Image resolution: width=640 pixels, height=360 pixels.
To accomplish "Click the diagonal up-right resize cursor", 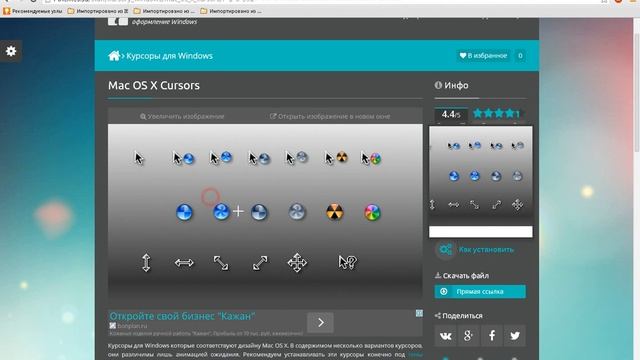I will pyautogui.click(x=260, y=263).
